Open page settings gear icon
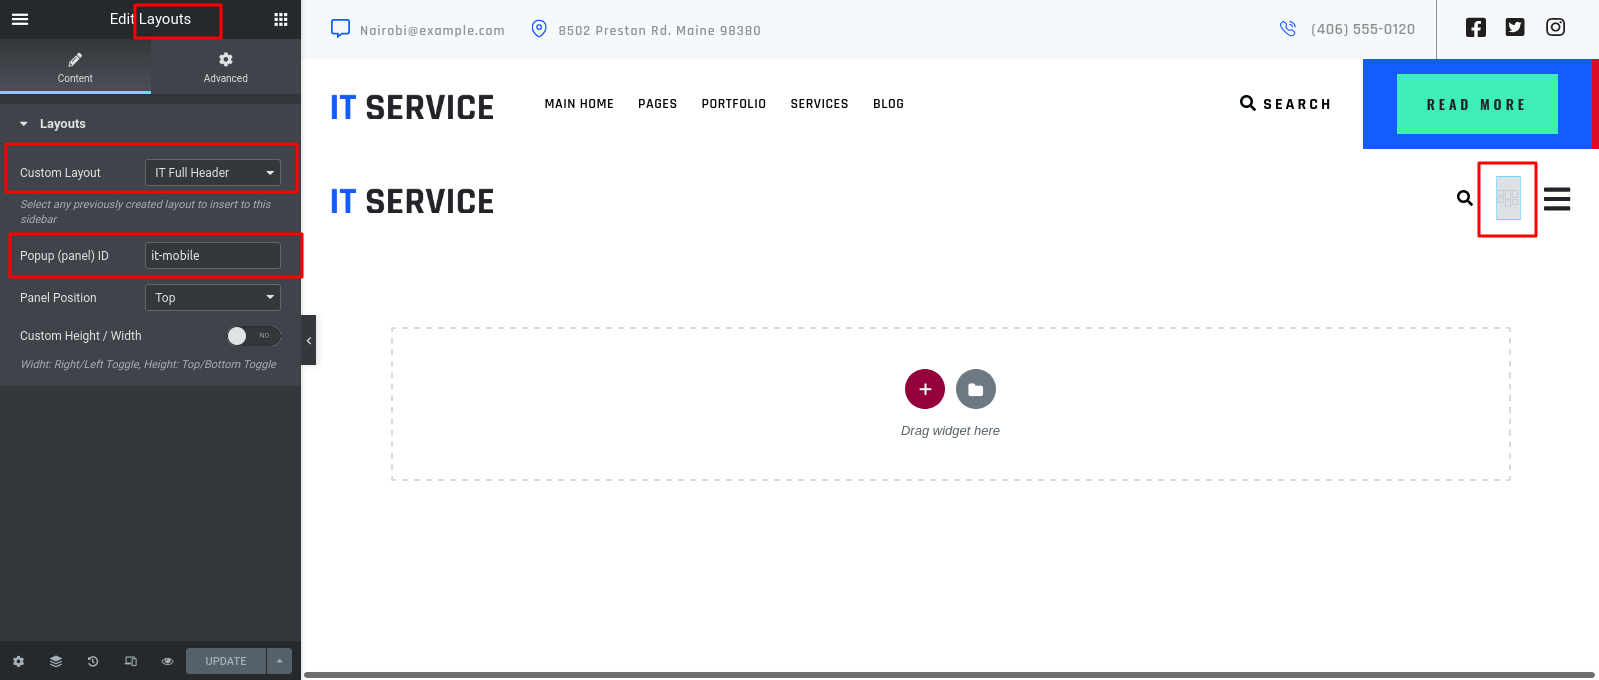 click(18, 661)
